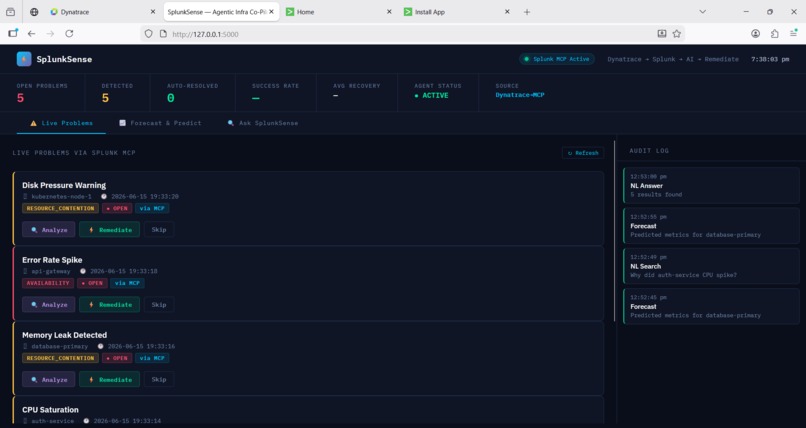Image resolution: width=806 pixels, height=428 pixels.
Task: Click api-gateway service label
Action: coord(51,271)
